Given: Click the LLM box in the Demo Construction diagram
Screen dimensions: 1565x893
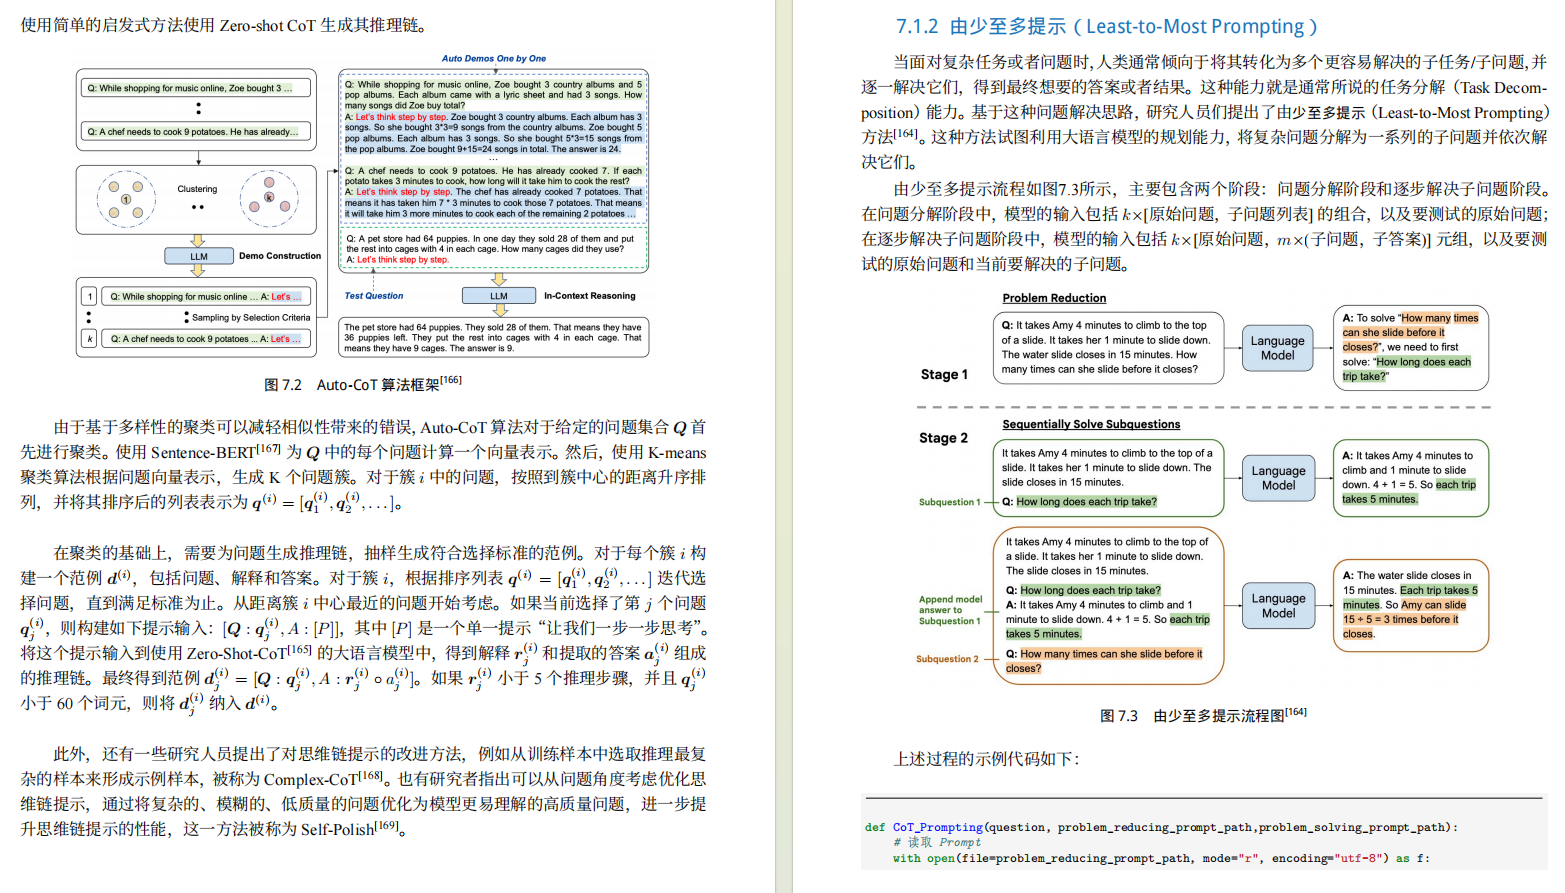Looking at the screenshot, I should (197, 255).
